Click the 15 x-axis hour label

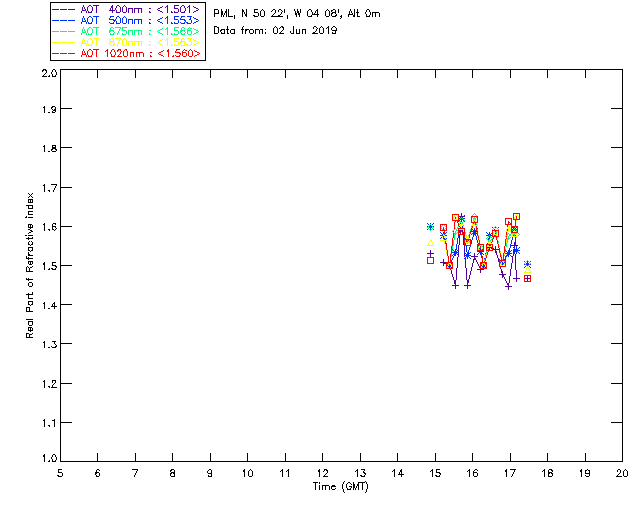(435, 473)
